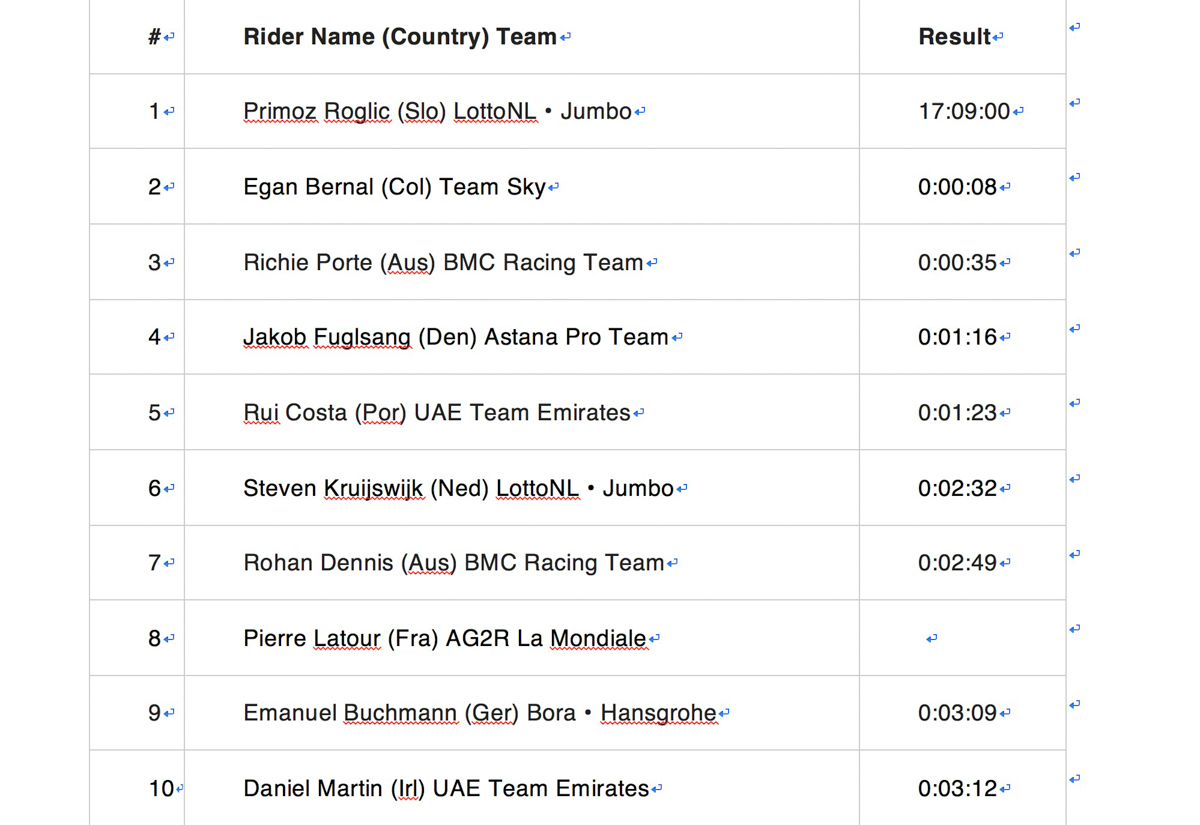Click the 0:02:32 time value

(x=958, y=488)
